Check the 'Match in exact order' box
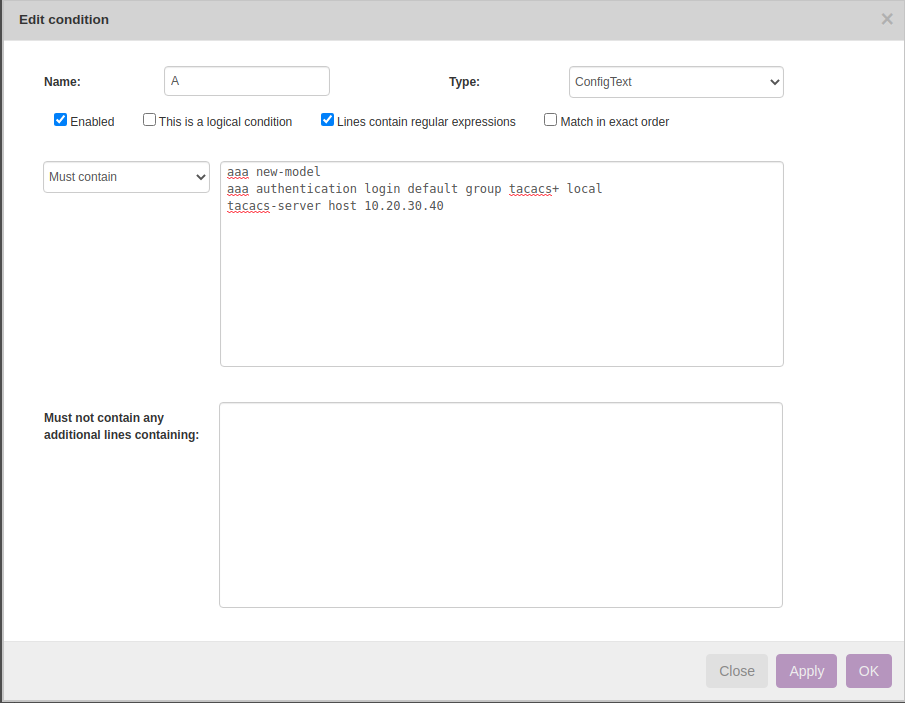Screen dimensions: 905x703 pos(550,120)
